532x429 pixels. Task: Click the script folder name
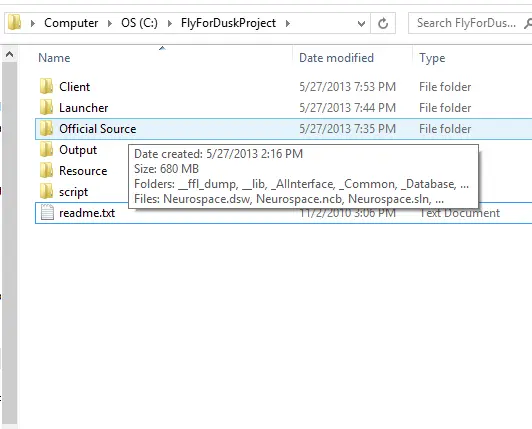pyautogui.click(x=73, y=192)
